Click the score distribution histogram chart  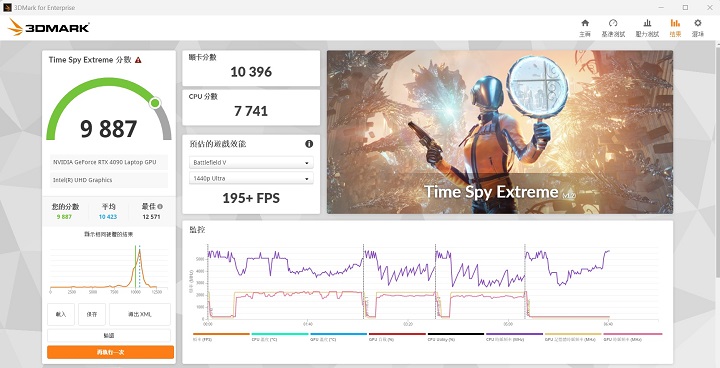(x=108, y=269)
